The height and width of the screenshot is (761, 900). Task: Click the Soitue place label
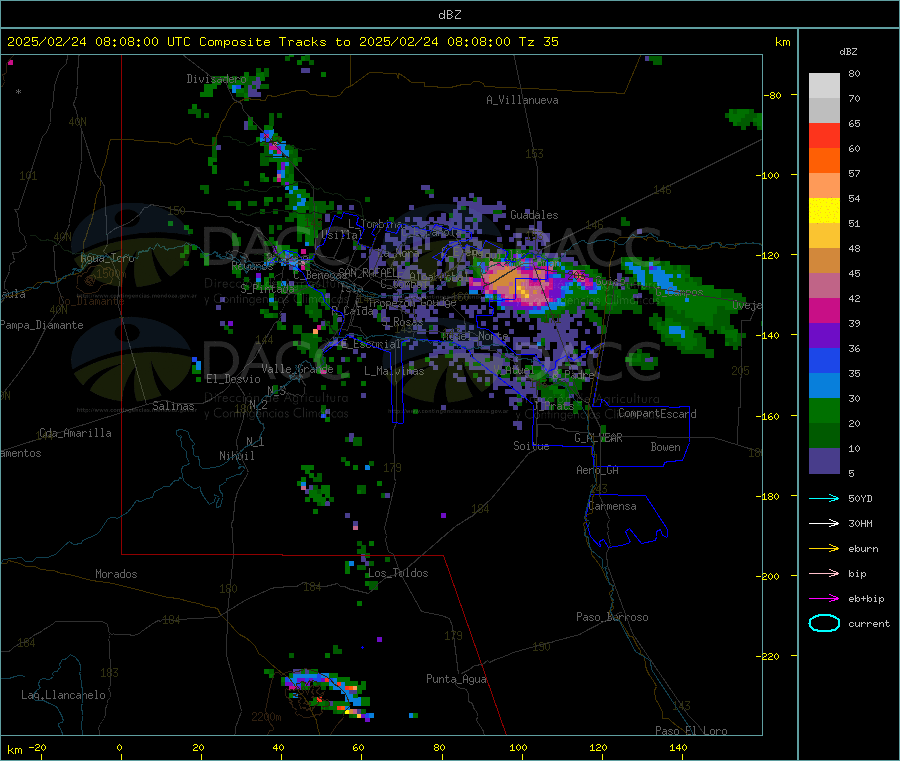[x=531, y=446]
